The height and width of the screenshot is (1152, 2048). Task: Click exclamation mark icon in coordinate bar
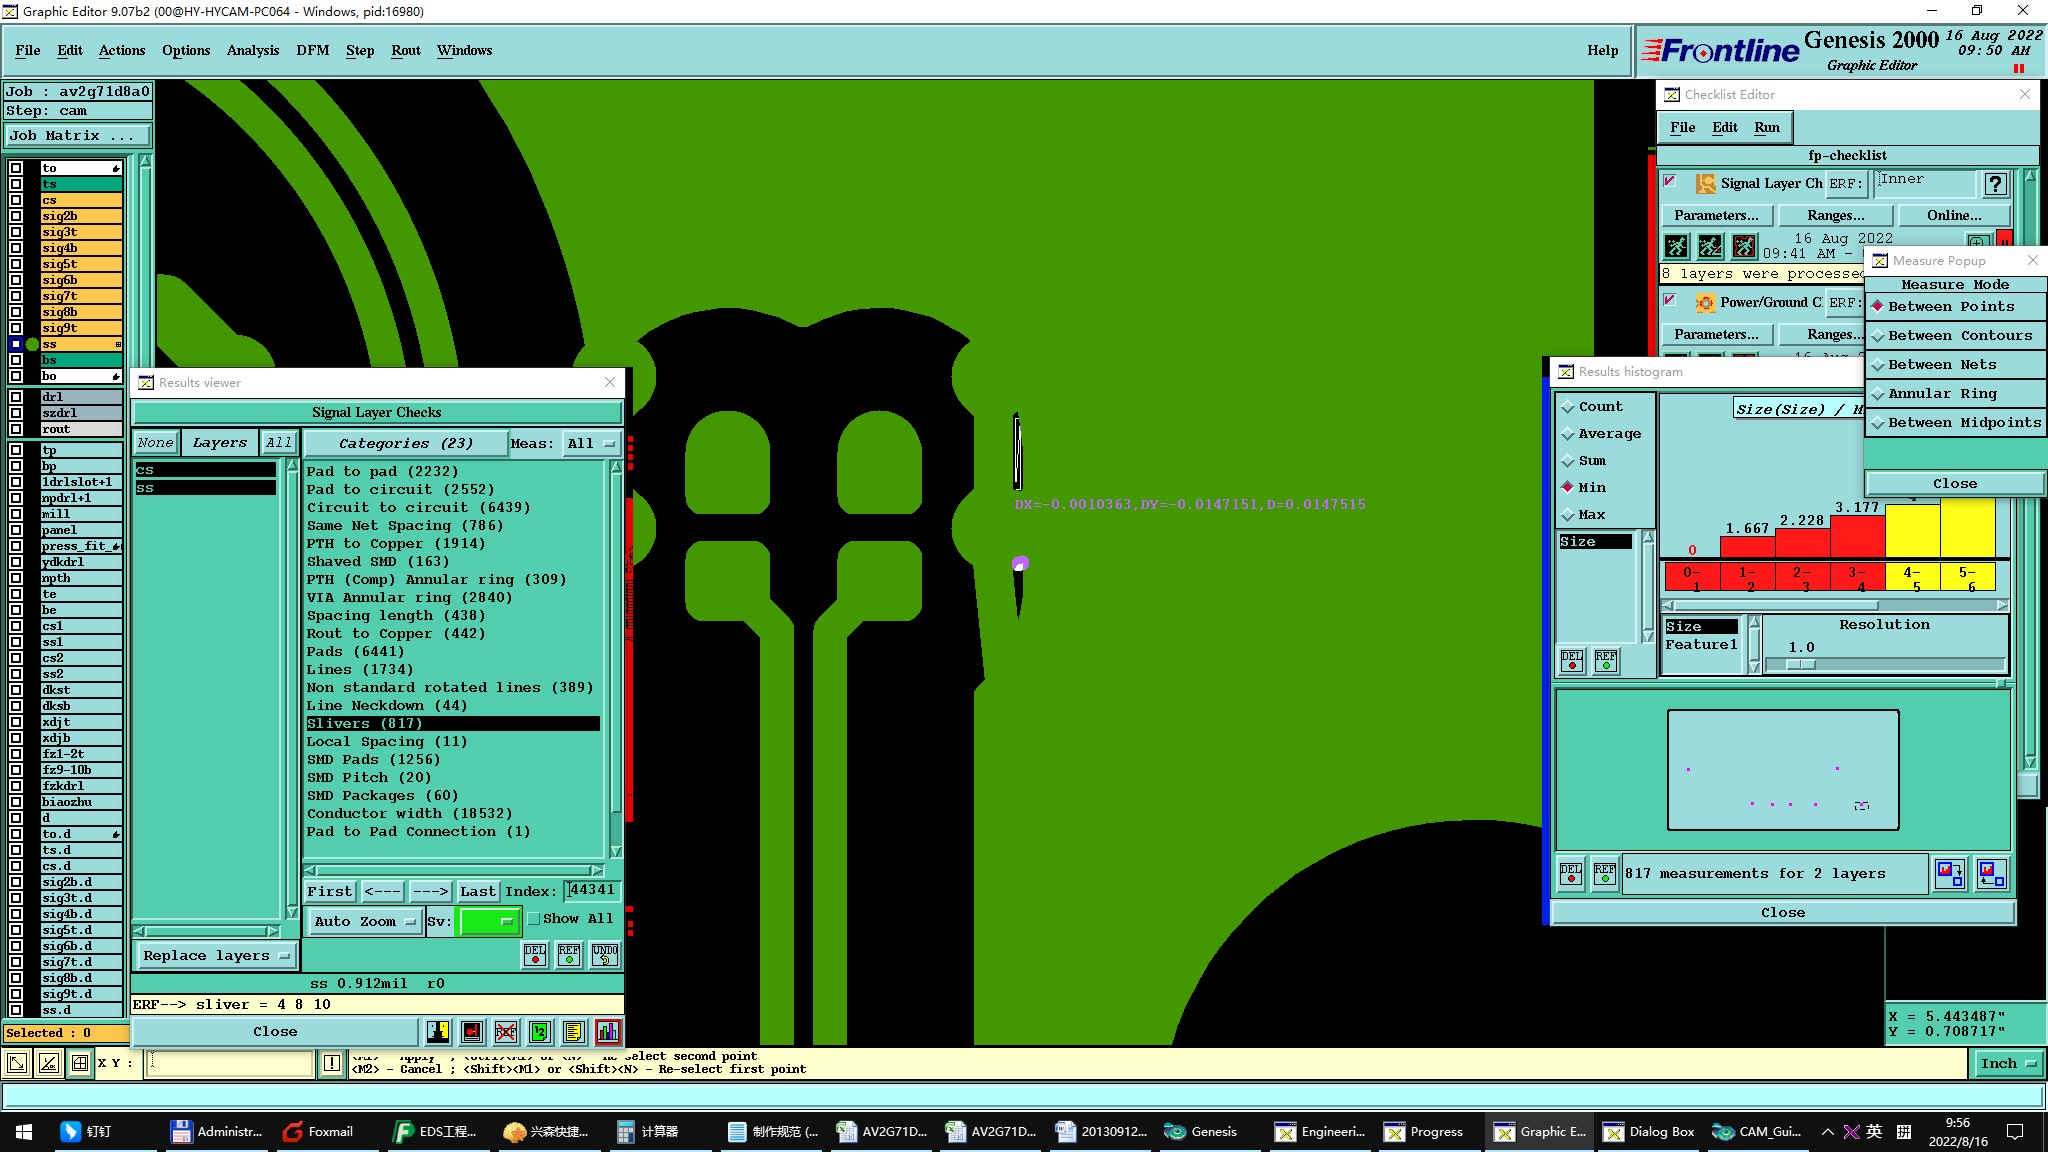coord(332,1064)
